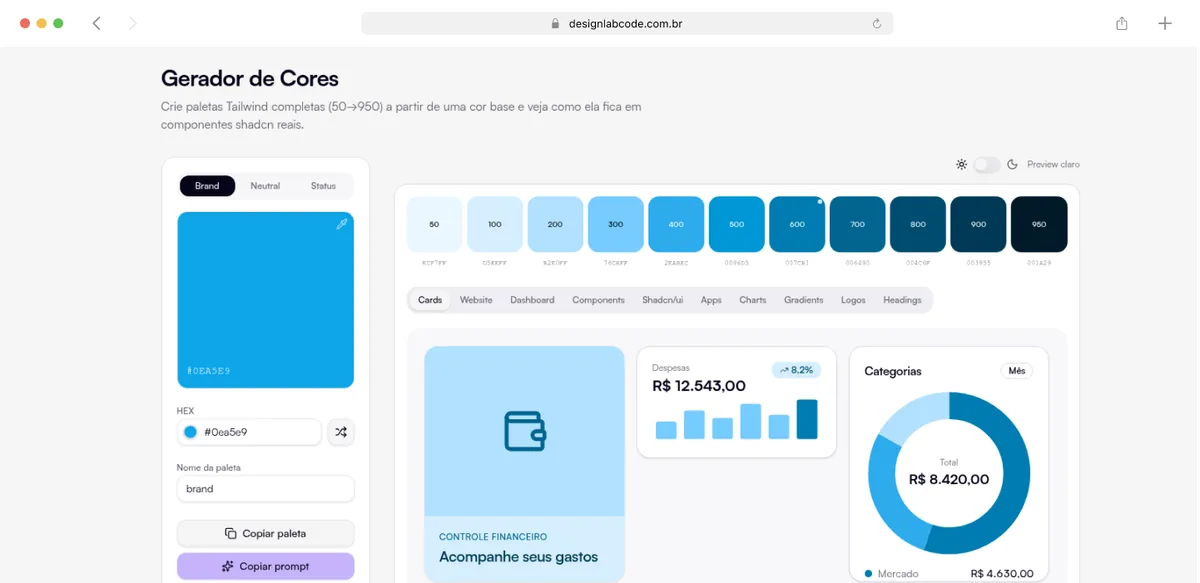Image resolution: width=1200 pixels, height=583 pixels.
Task: Switch to the Charts tab
Action: 752,300
